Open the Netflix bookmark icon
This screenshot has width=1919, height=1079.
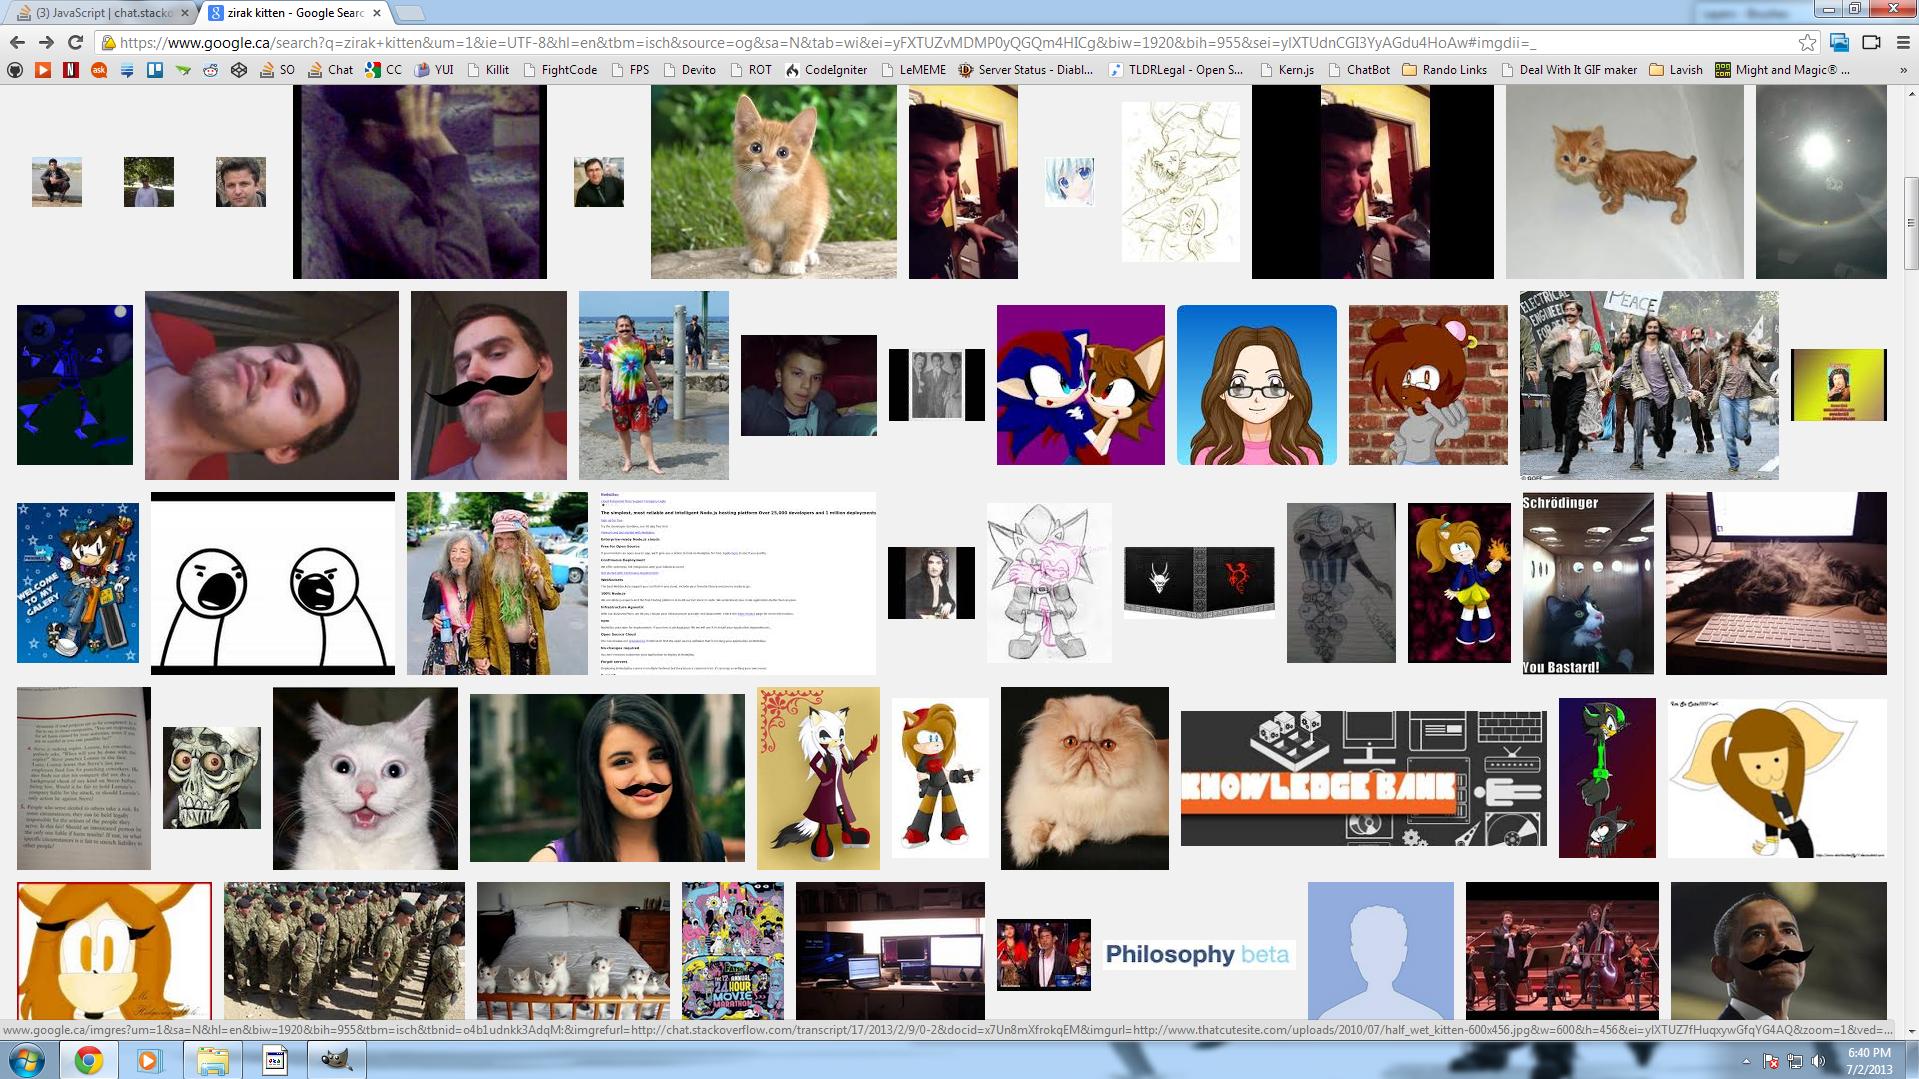[71, 70]
